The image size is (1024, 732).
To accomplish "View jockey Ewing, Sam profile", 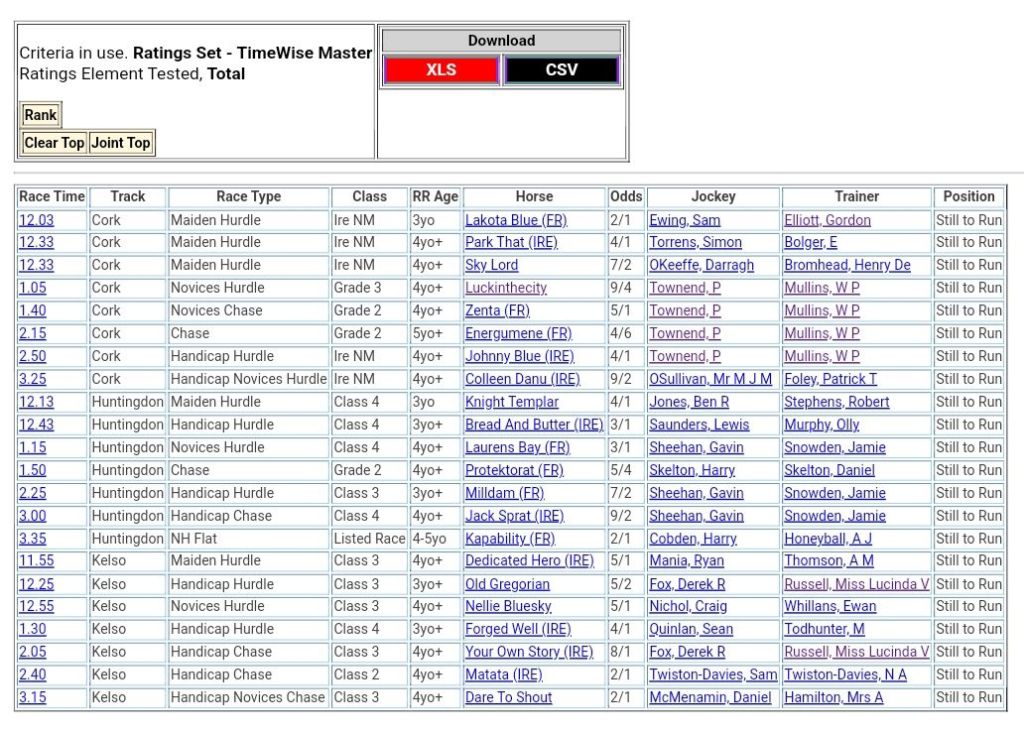I will [x=684, y=220].
